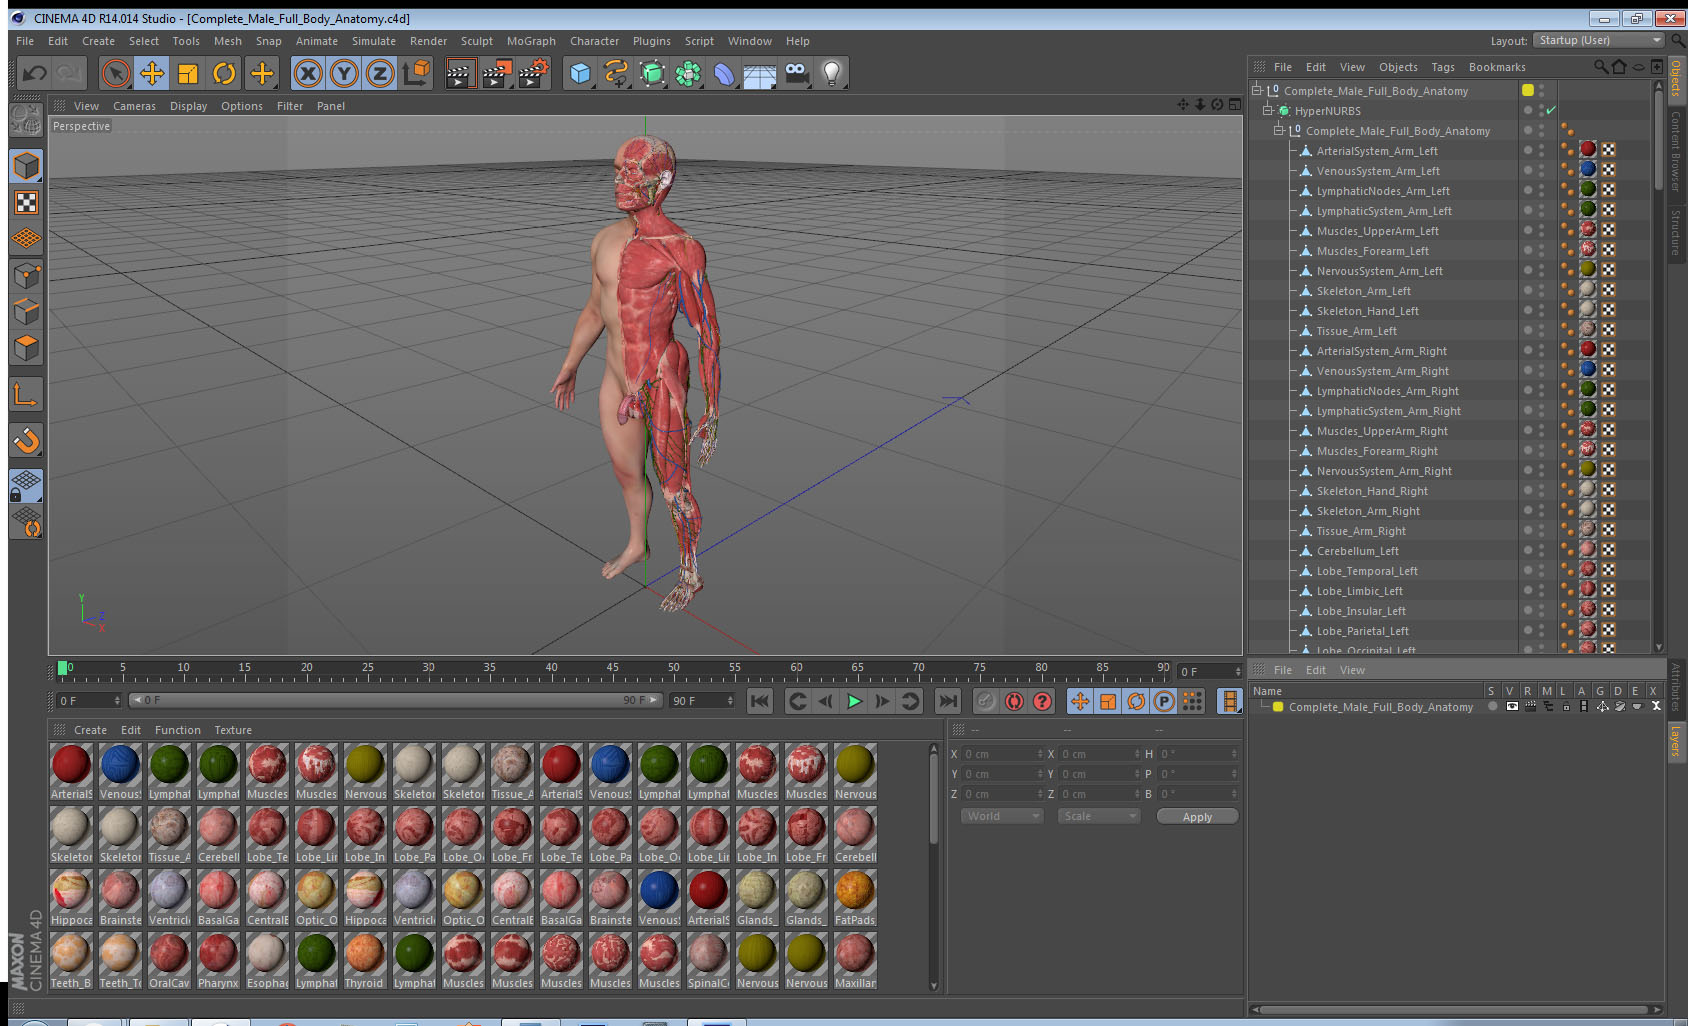
Task: Open Render Settings icon
Action: (534, 73)
